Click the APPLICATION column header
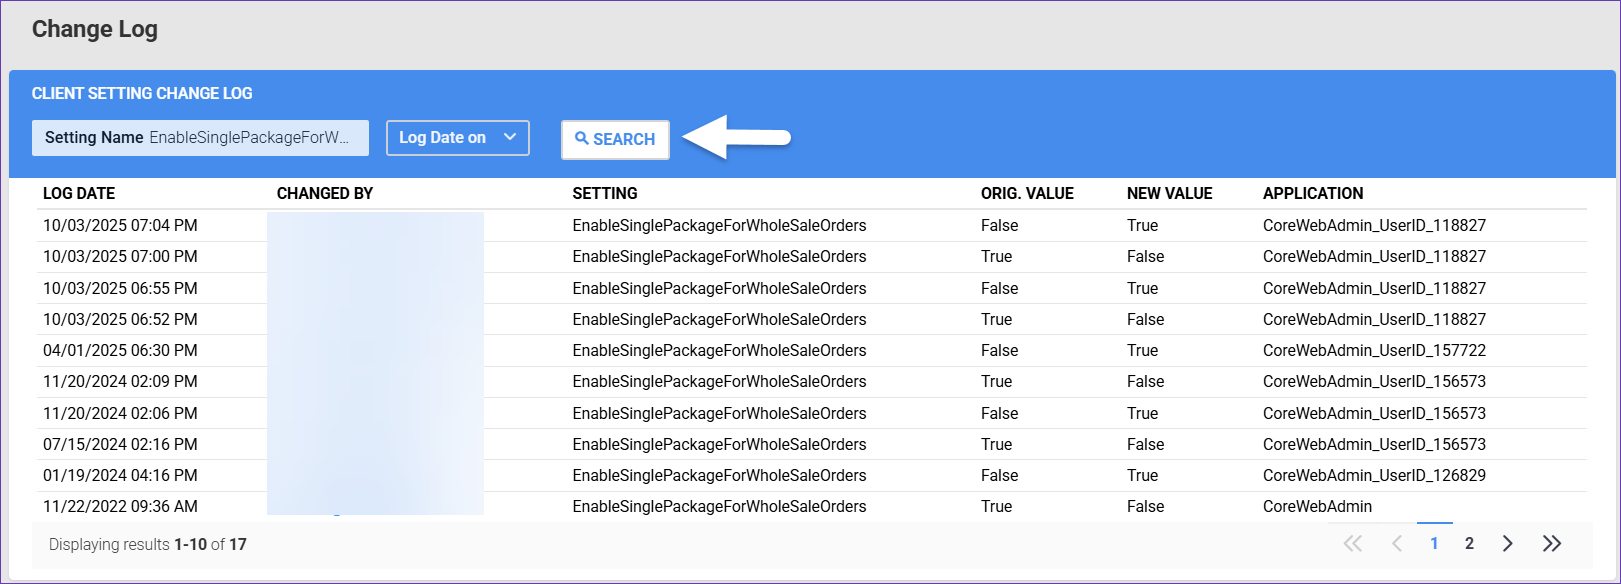Viewport: 1621px width, 584px height. coord(1313,194)
